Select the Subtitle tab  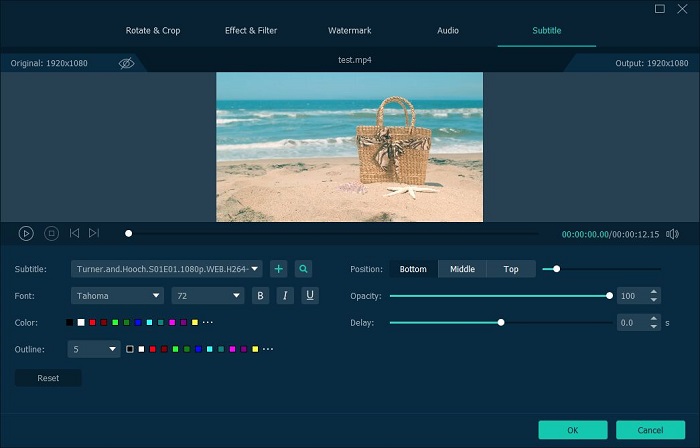pos(547,30)
